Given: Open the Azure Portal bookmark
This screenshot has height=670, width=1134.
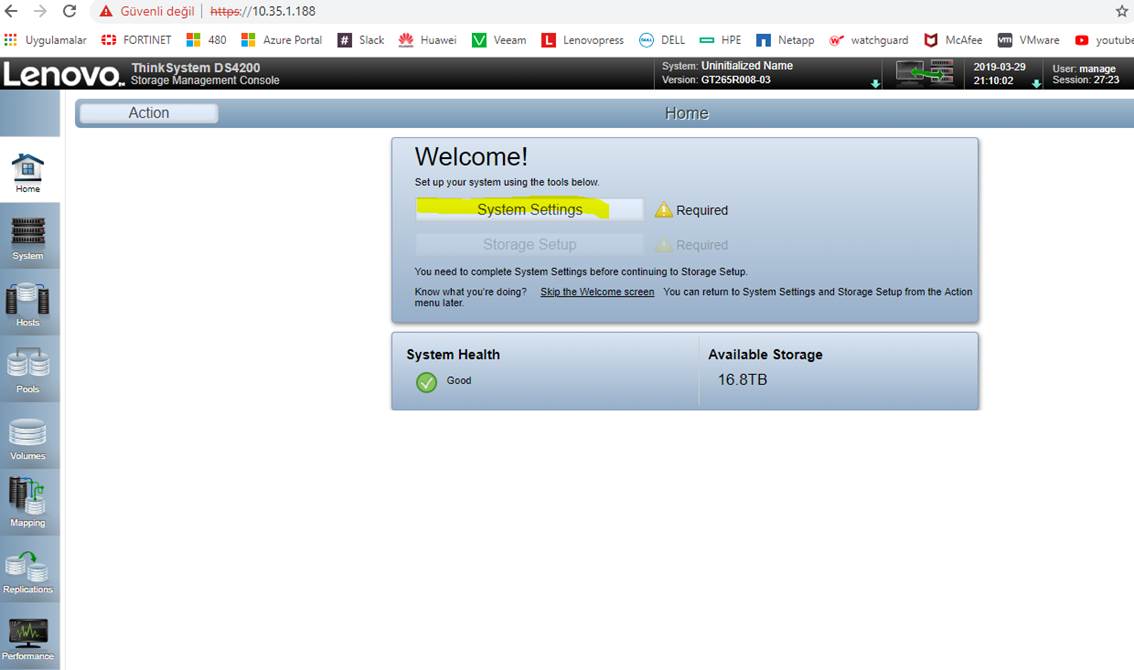Looking at the screenshot, I should 281,40.
